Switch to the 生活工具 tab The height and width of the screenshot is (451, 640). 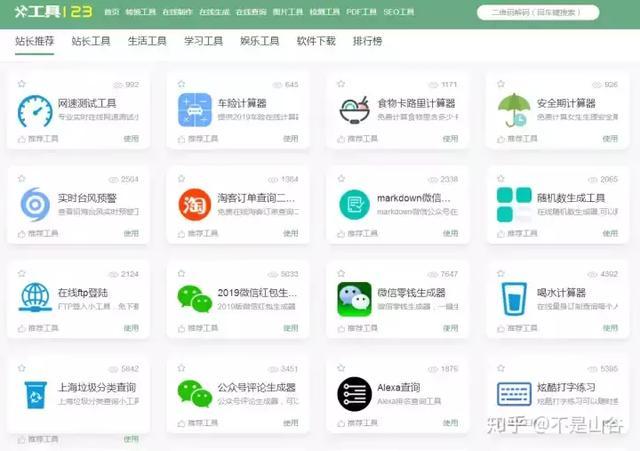coord(147,41)
